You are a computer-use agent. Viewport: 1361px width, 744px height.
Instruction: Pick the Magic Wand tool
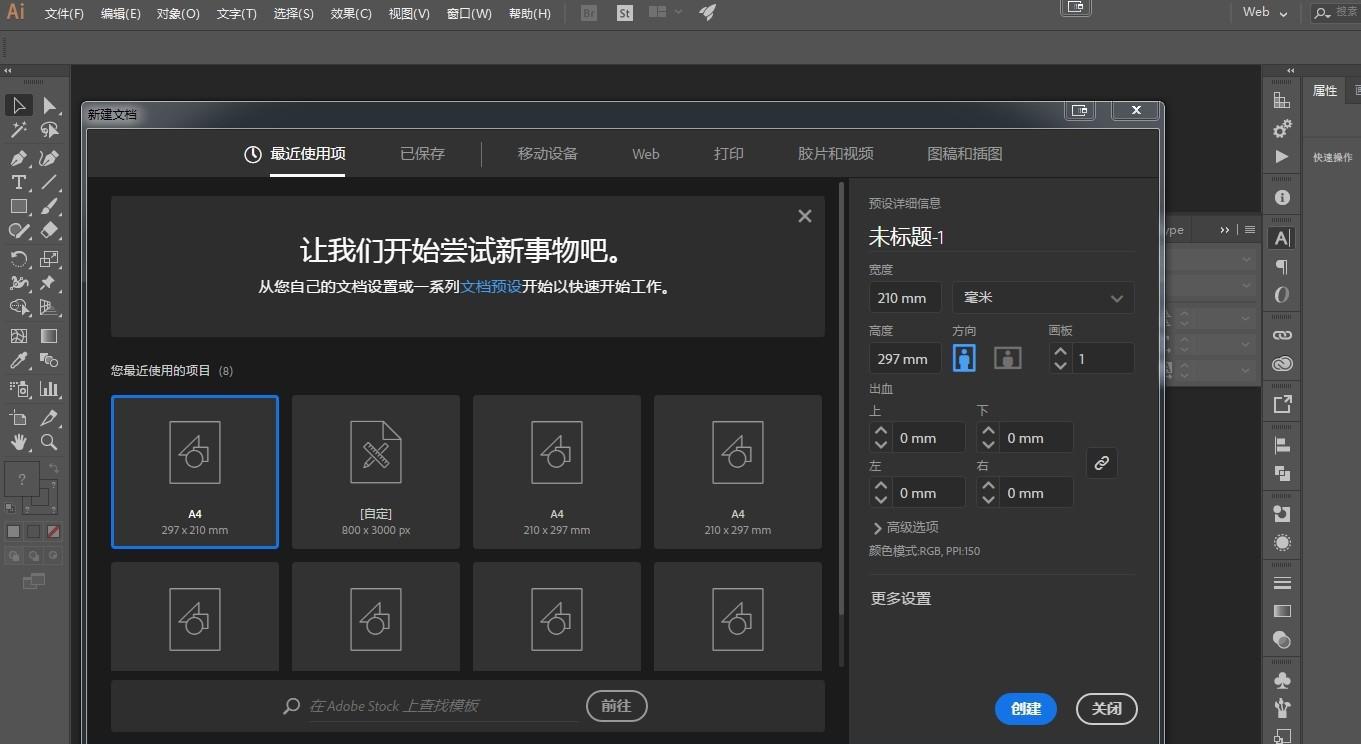(x=18, y=130)
